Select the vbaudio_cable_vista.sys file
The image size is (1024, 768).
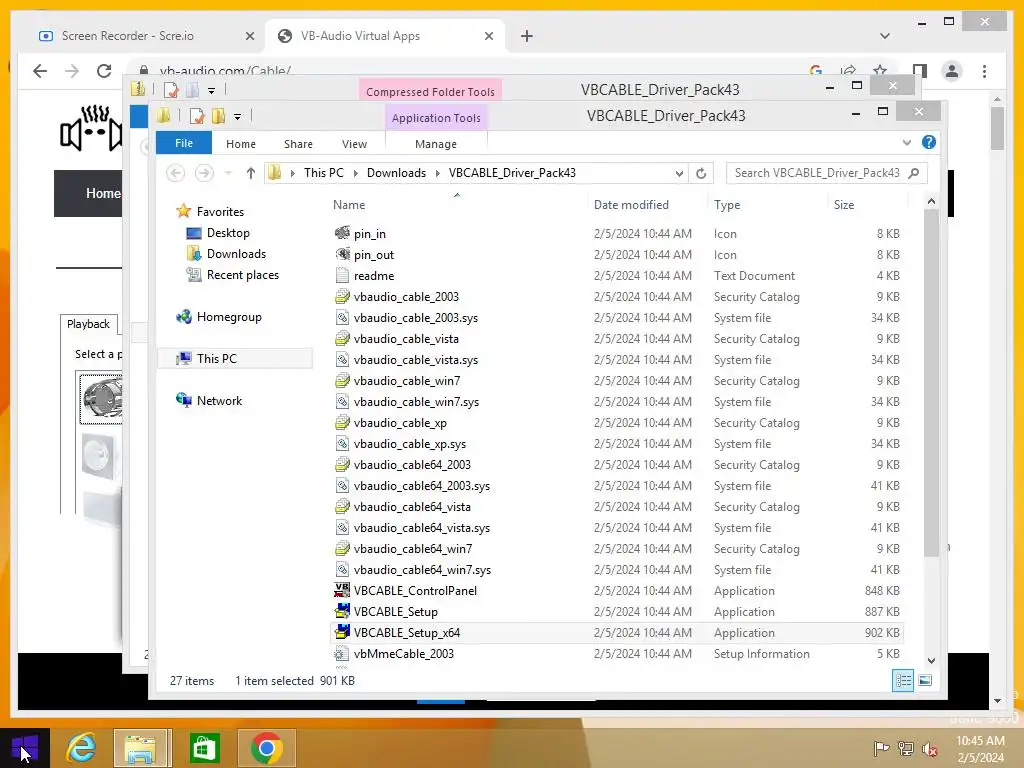click(x=415, y=360)
